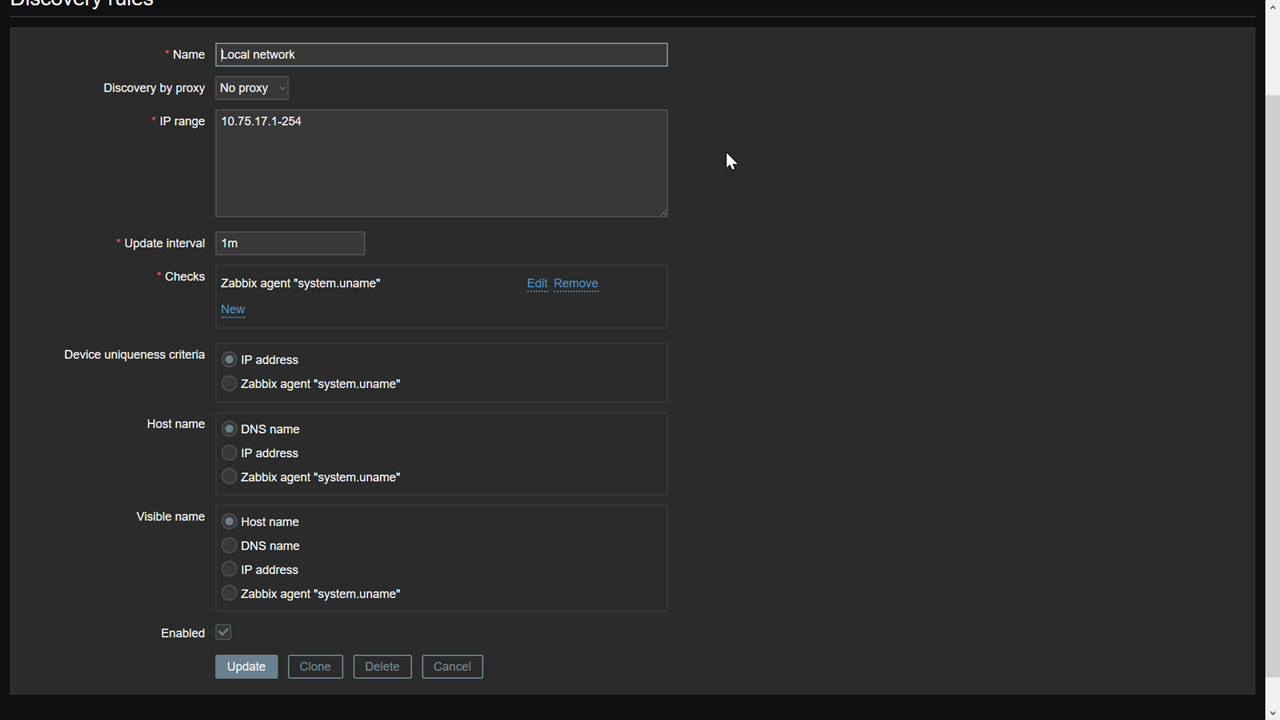Remove the Zabbix agent system.uname check

click(x=576, y=283)
